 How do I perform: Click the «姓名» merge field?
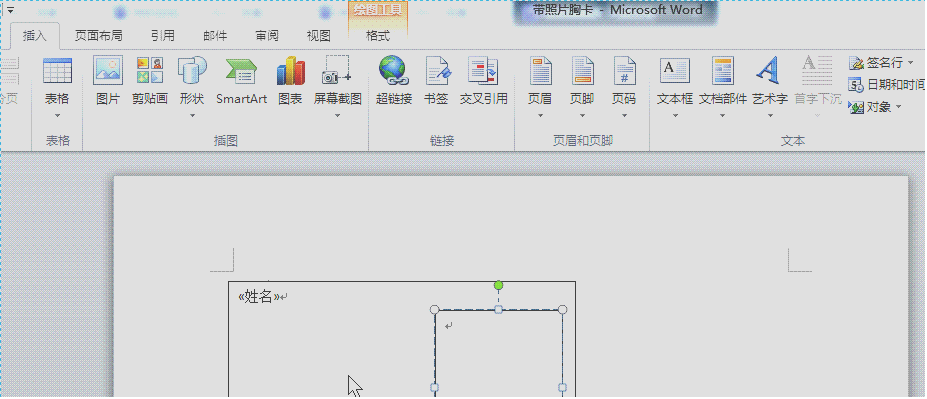coord(258,297)
